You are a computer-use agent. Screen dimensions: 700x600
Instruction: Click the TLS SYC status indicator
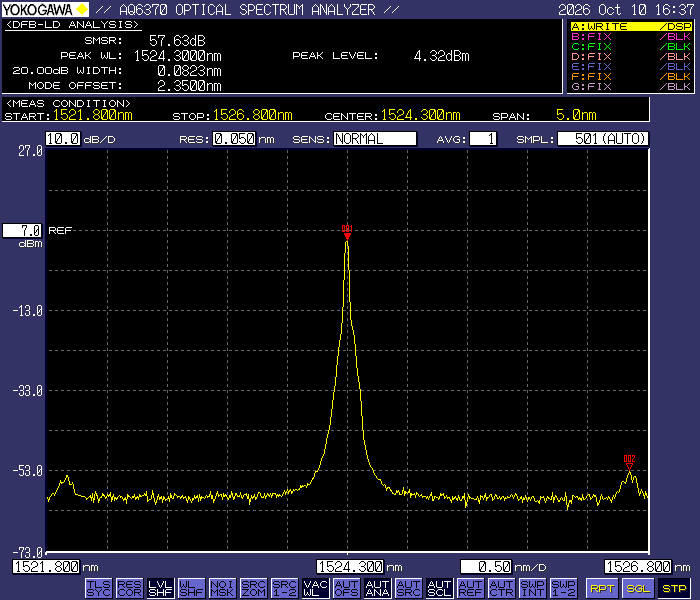(98, 588)
